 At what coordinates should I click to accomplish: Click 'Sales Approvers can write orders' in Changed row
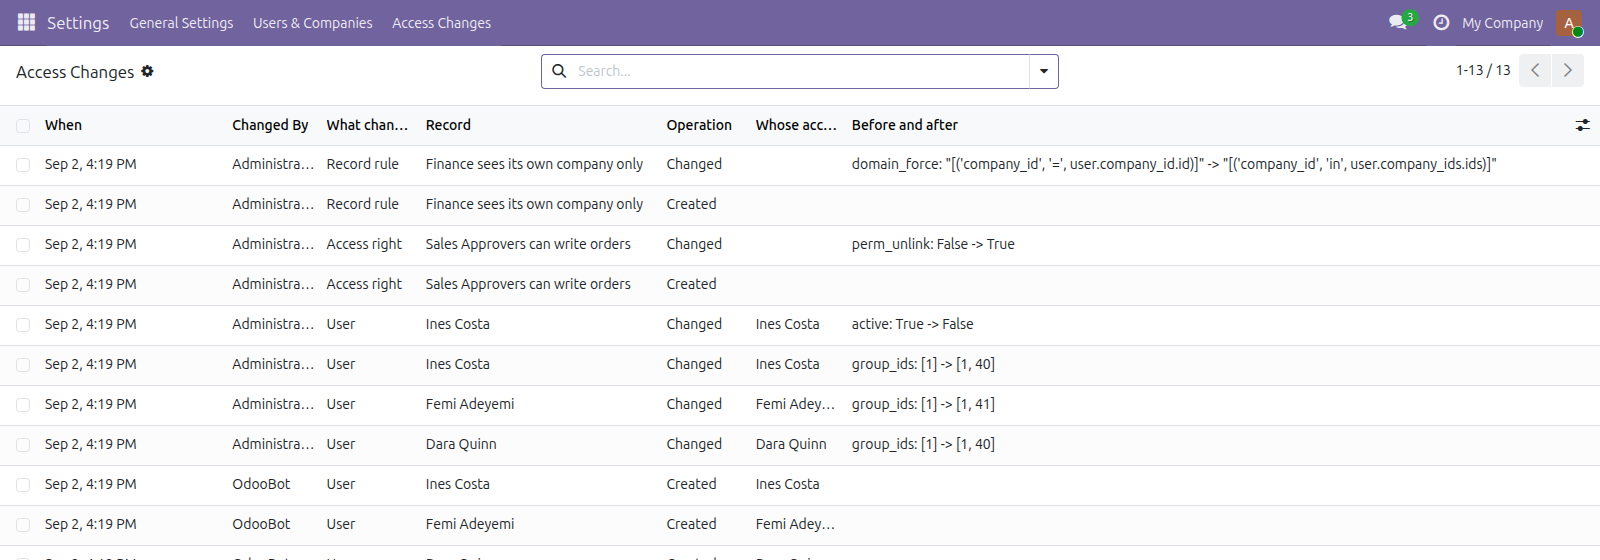[528, 244]
